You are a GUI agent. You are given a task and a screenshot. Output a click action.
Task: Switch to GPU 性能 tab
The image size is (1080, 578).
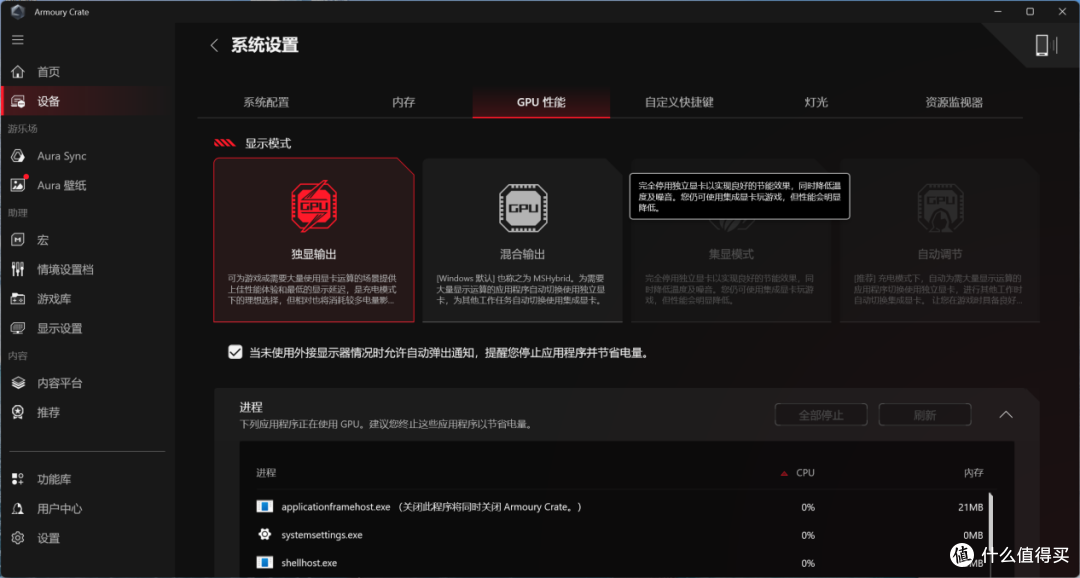click(541, 103)
